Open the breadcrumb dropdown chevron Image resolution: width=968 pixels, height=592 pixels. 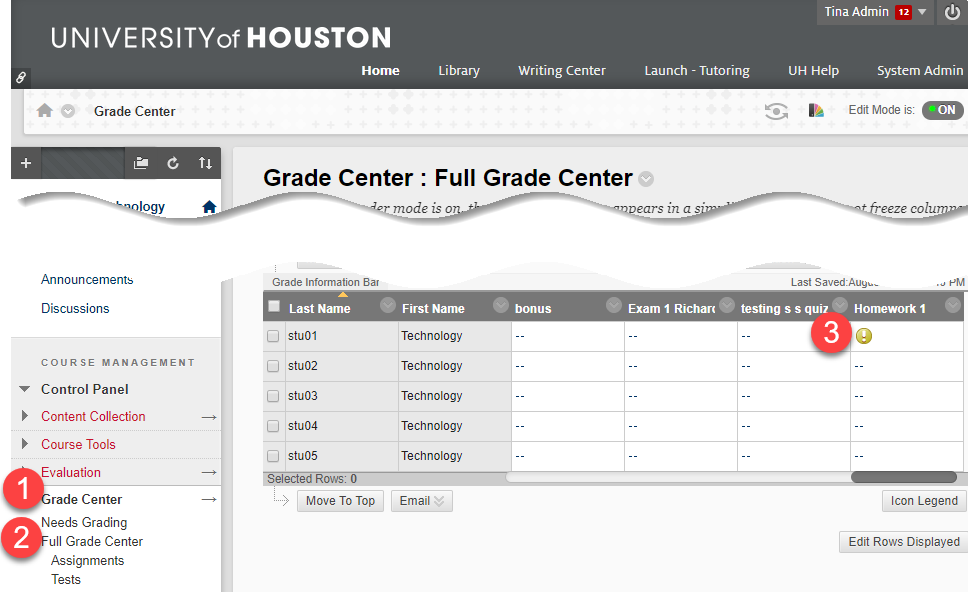[x=68, y=111]
